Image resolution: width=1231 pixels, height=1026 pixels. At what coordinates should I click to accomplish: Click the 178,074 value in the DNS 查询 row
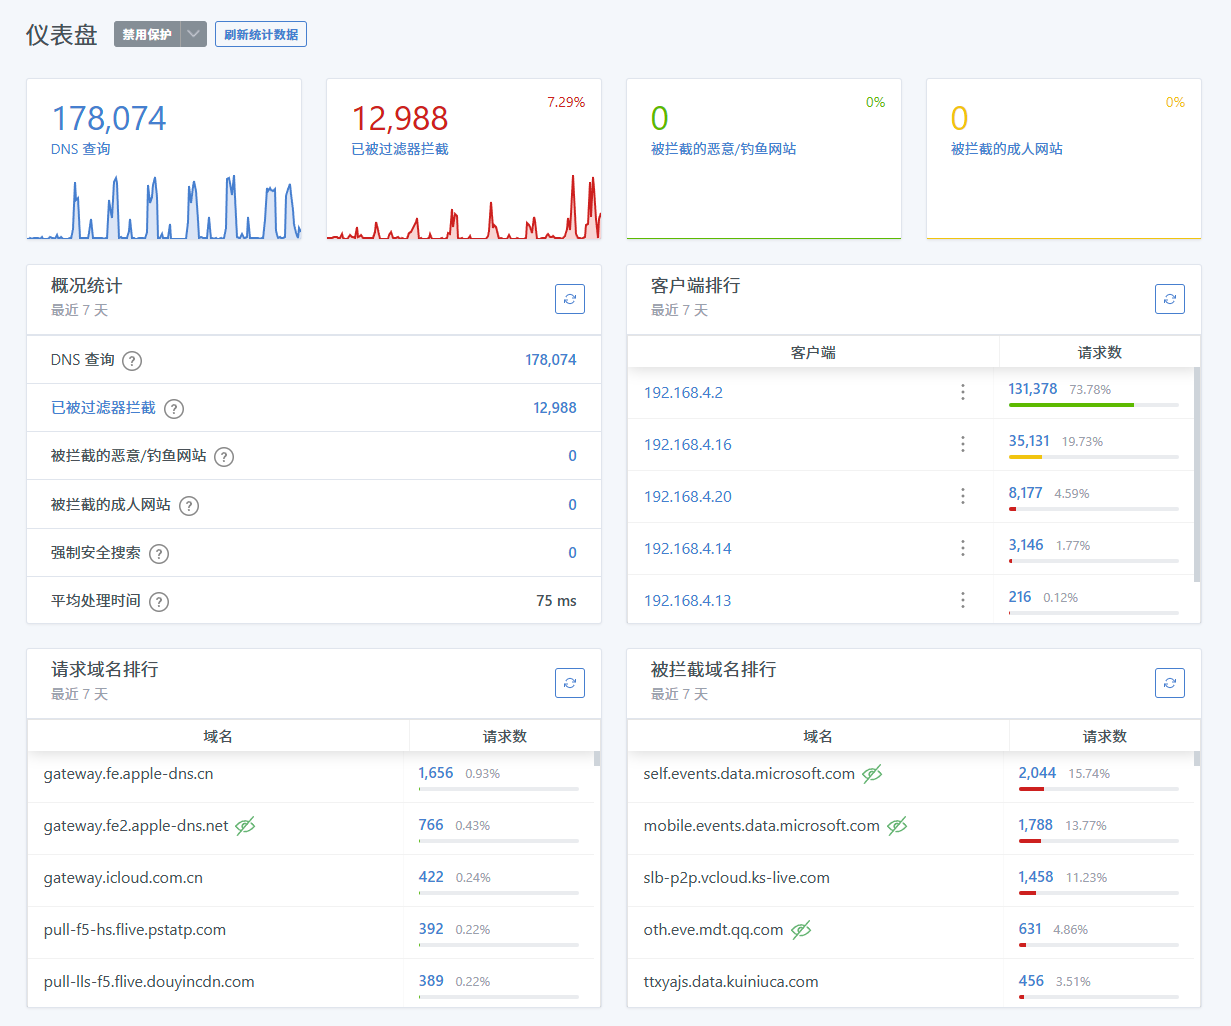pos(551,360)
